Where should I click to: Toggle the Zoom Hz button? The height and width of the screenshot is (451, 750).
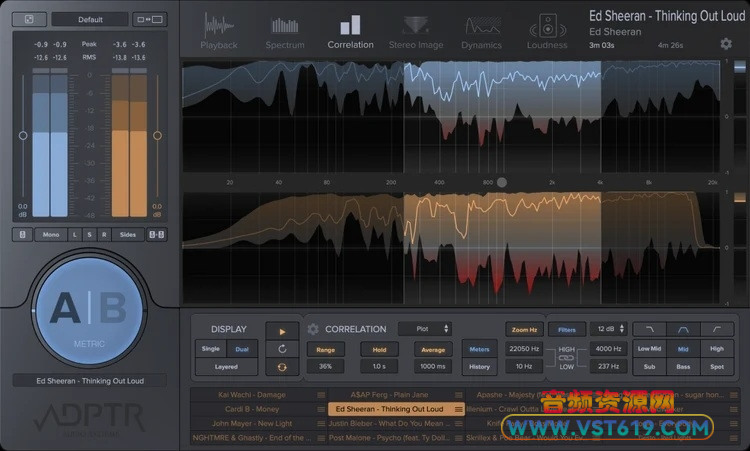524,330
